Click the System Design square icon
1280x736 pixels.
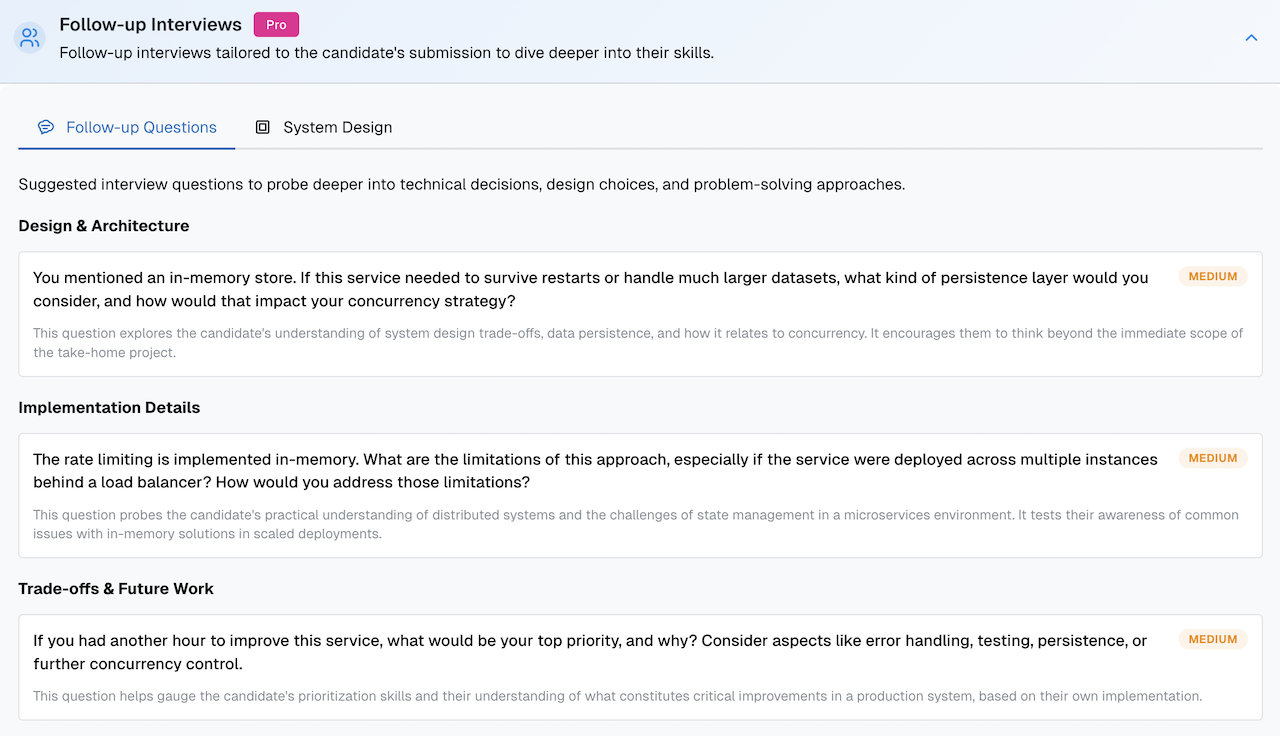(263, 127)
